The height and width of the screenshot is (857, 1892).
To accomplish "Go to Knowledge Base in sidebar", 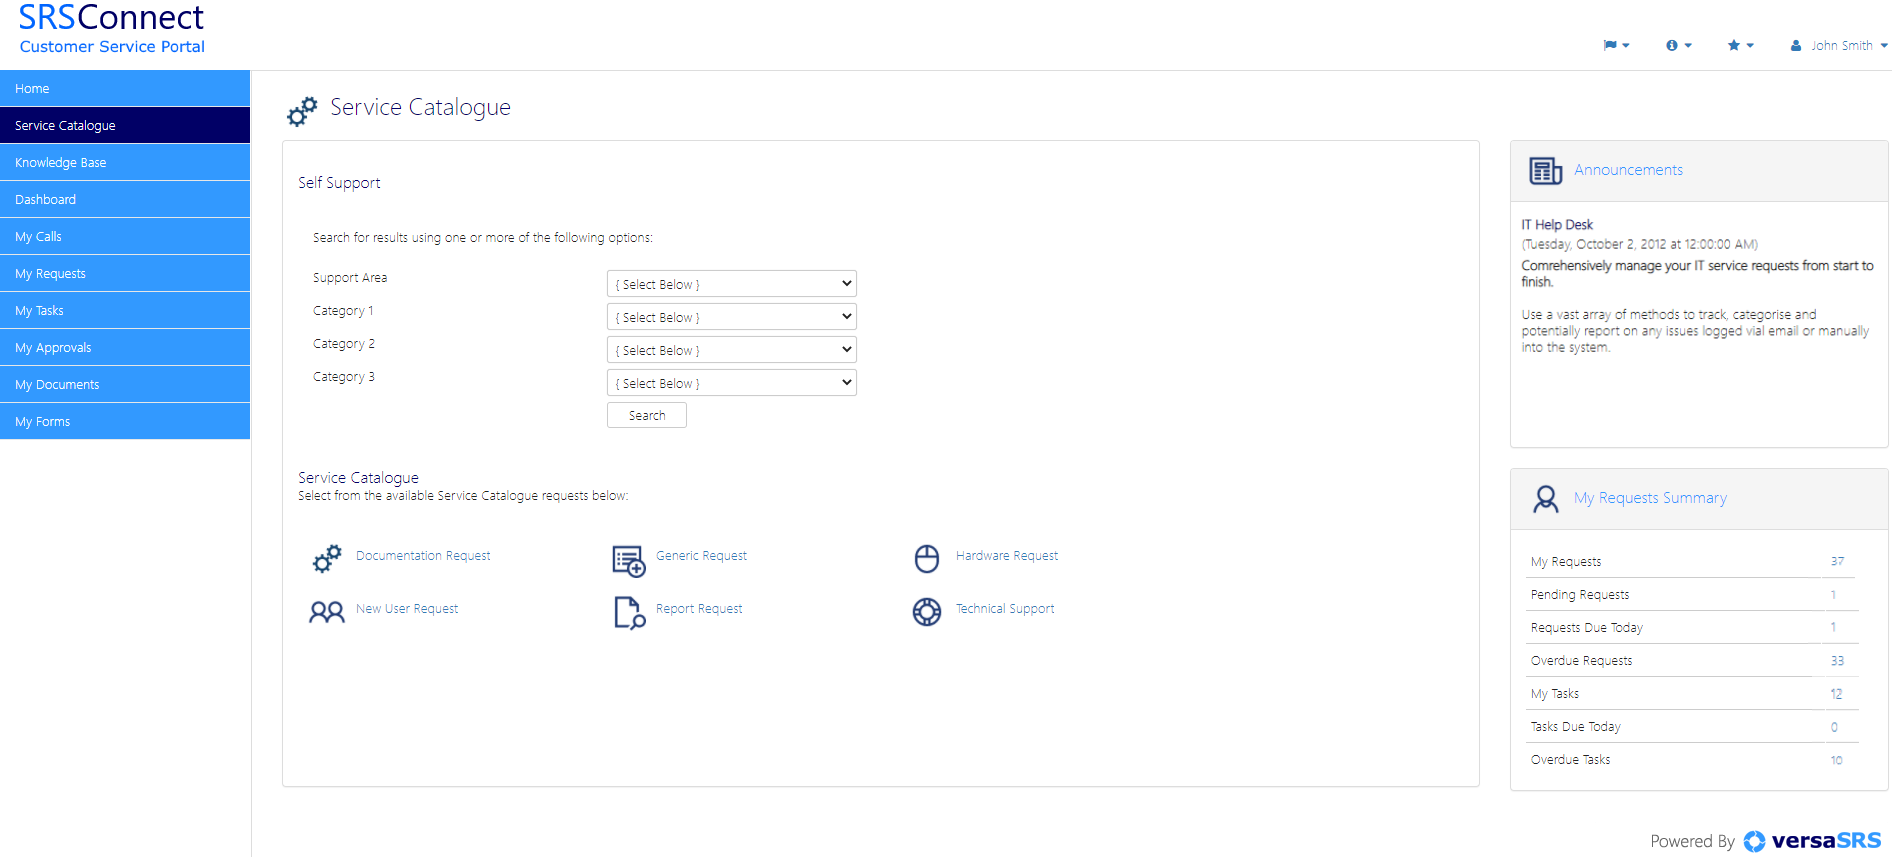I will tap(125, 162).
